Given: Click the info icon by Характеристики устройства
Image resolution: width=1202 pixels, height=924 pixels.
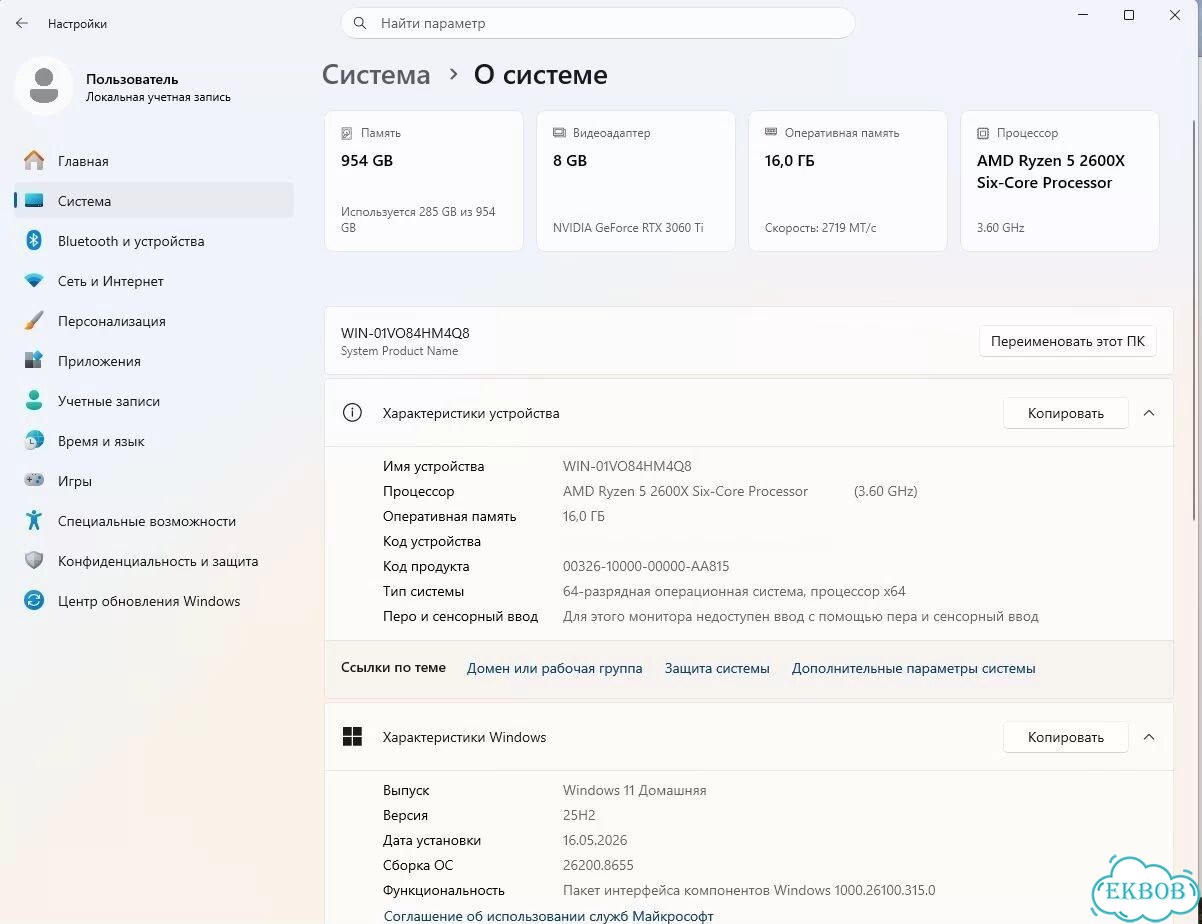Looking at the screenshot, I should (x=352, y=413).
